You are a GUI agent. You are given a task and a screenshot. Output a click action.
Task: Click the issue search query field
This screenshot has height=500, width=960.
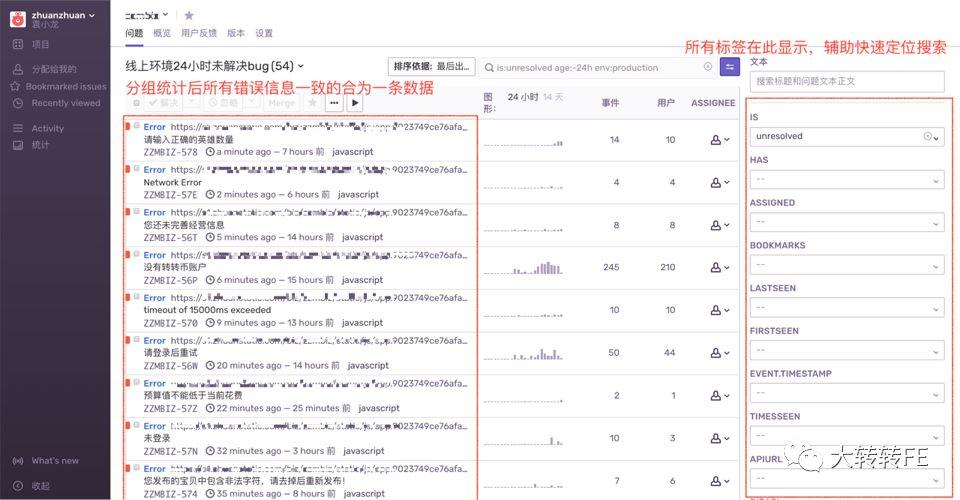[598, 67]
